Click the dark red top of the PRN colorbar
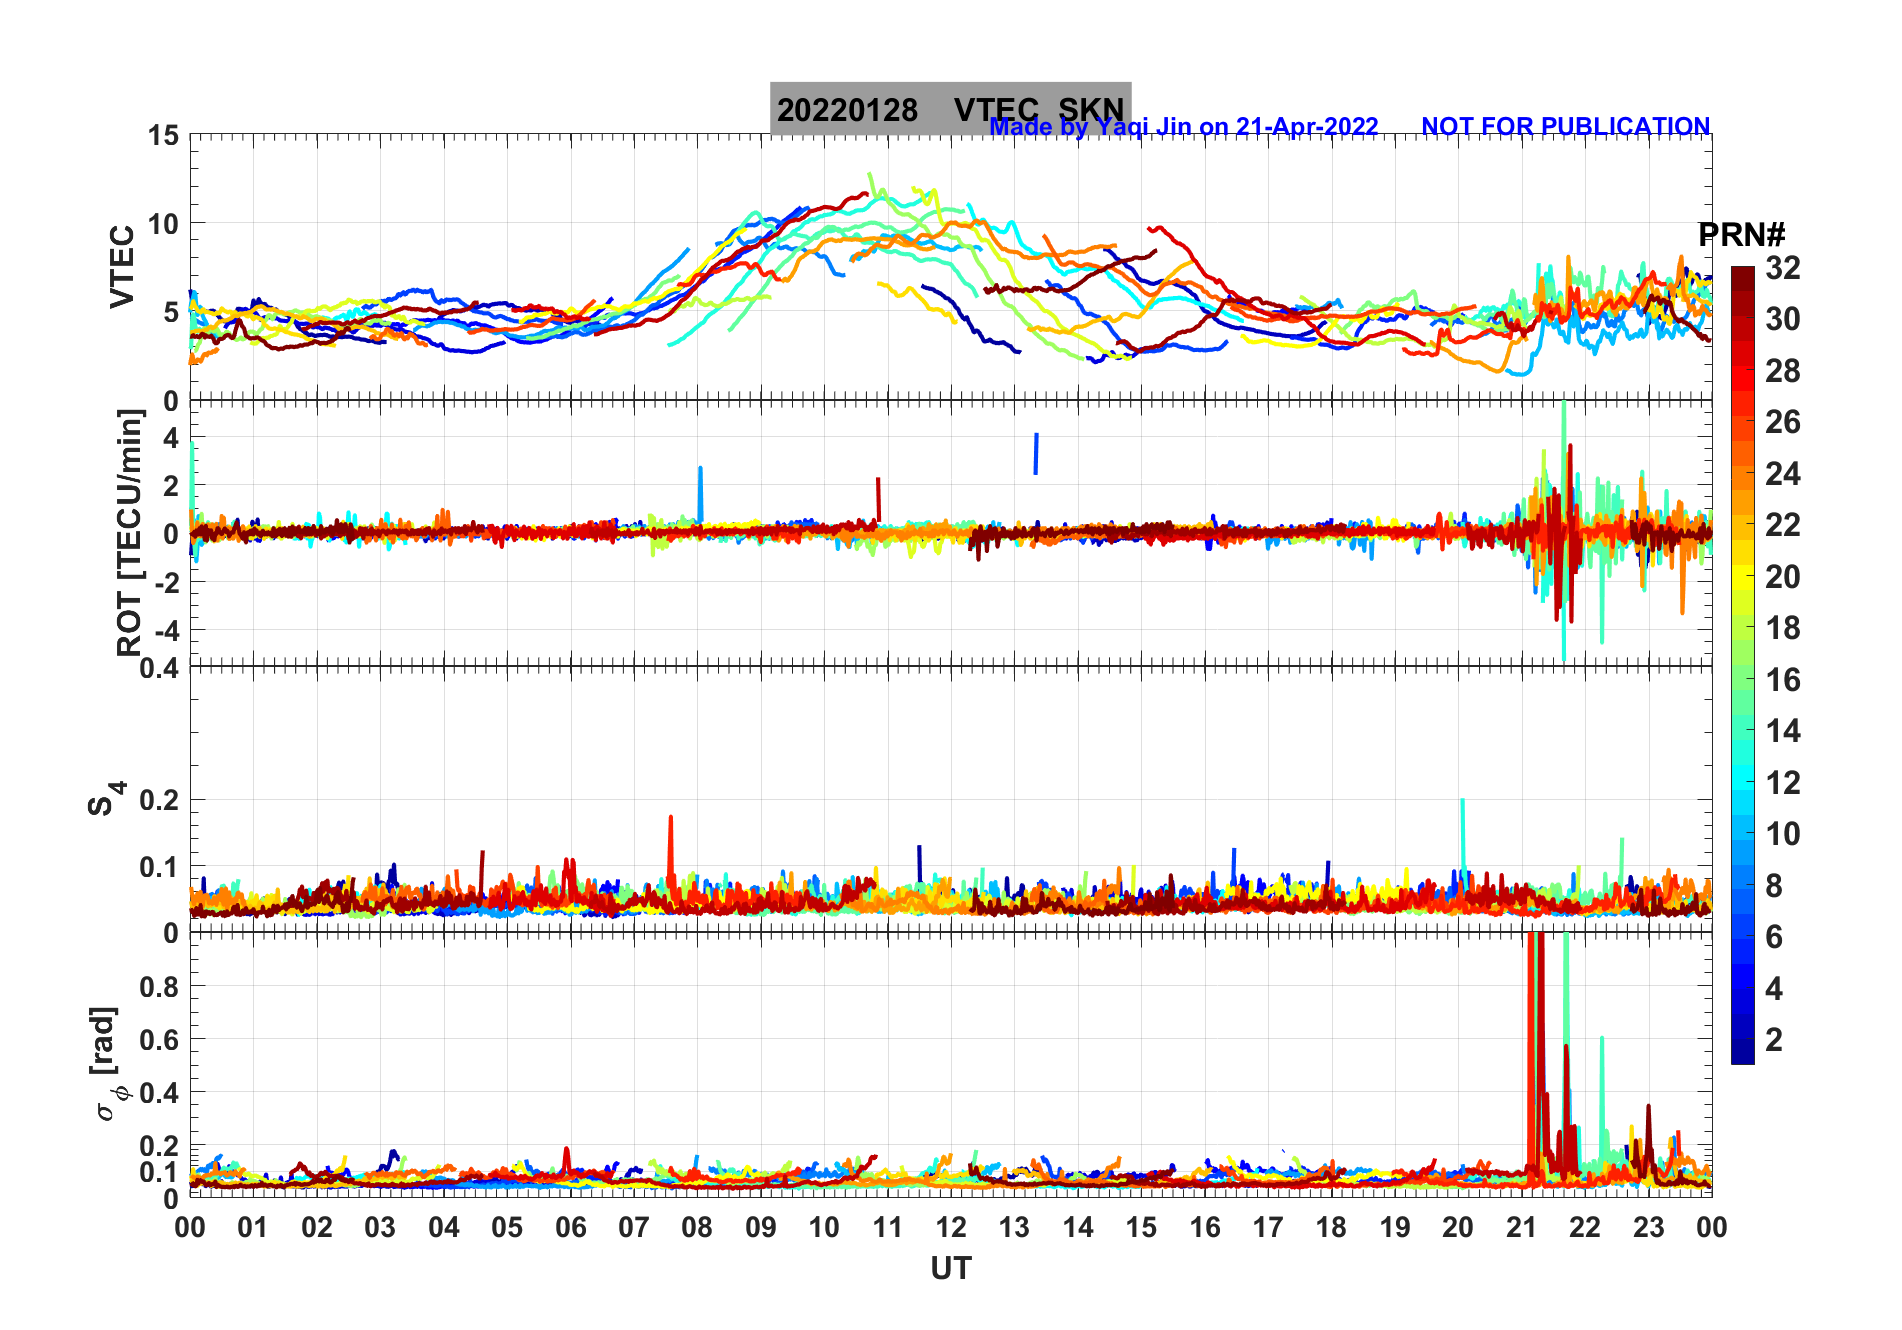Image resolution: width=1902 pixels, height=1330 pixels. pyautogui.click(x=1743, y=279)
